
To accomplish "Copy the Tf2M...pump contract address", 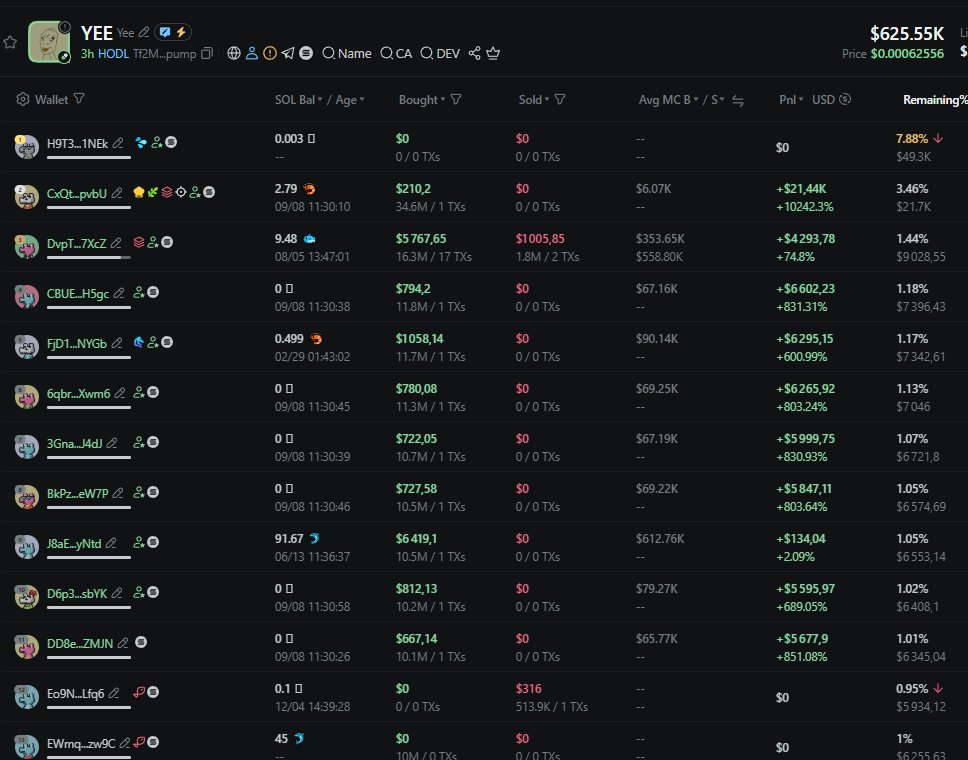I will tap(207, 54).
